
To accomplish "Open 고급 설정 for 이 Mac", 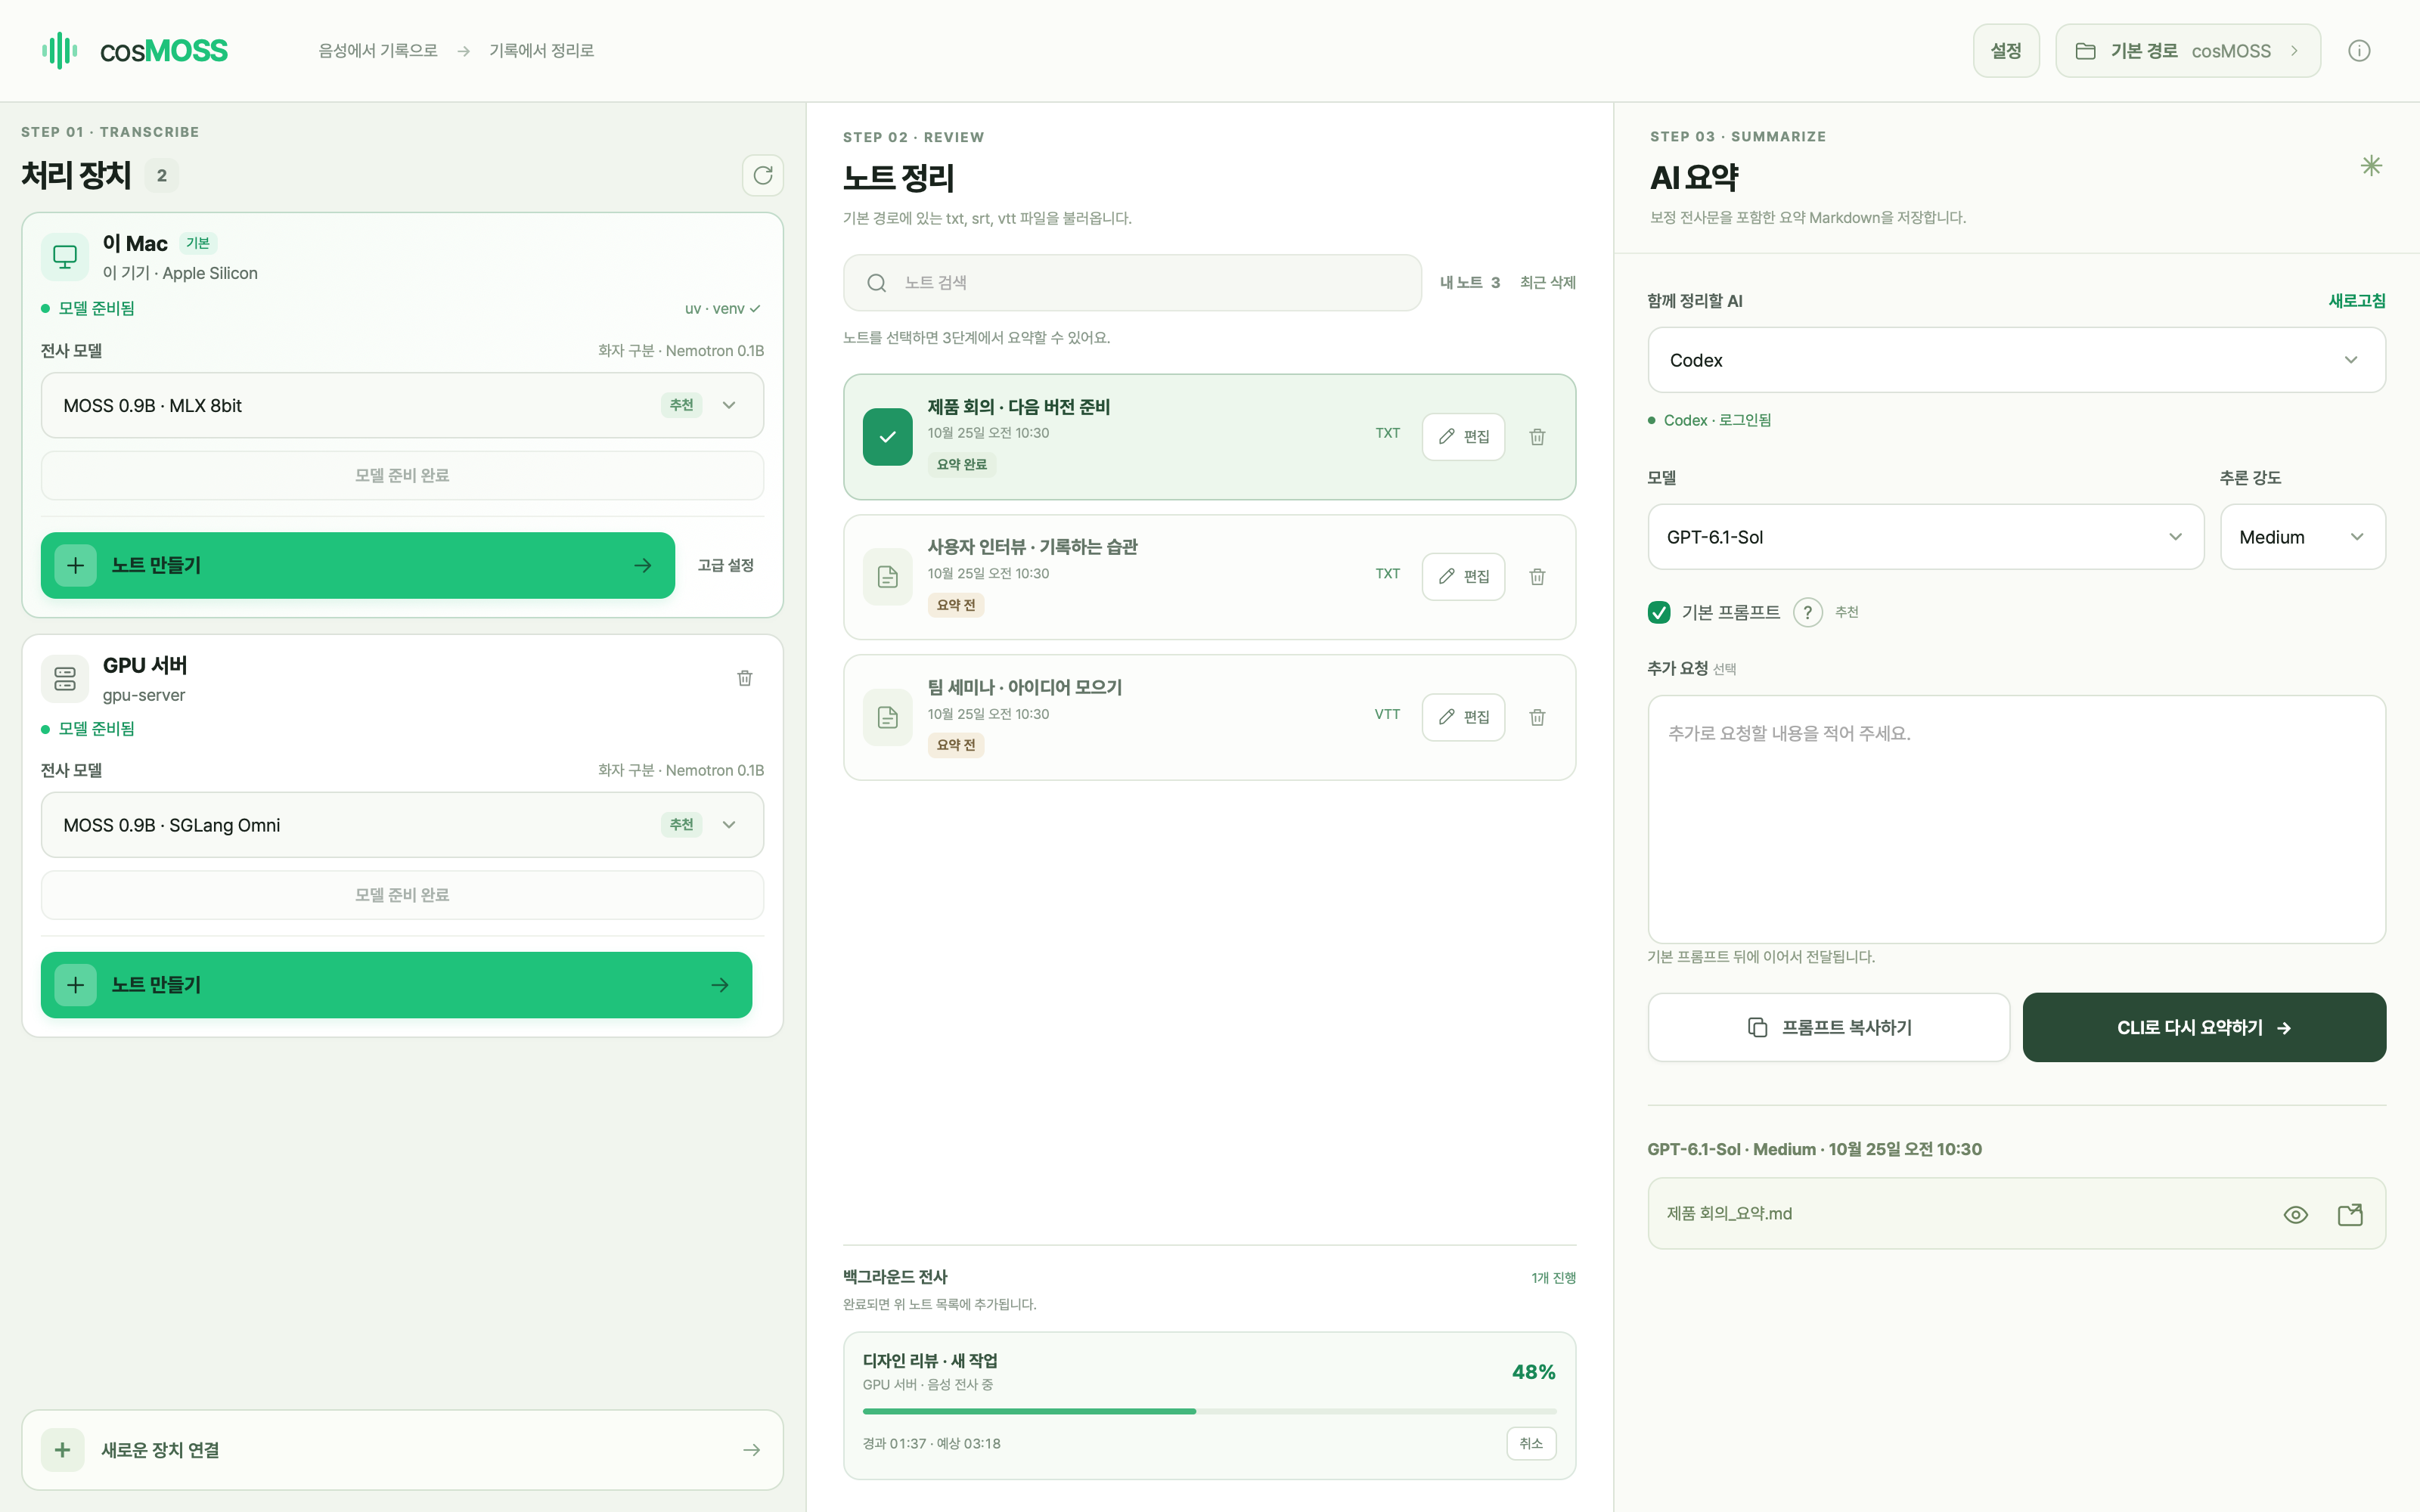I will coord(726,565).
